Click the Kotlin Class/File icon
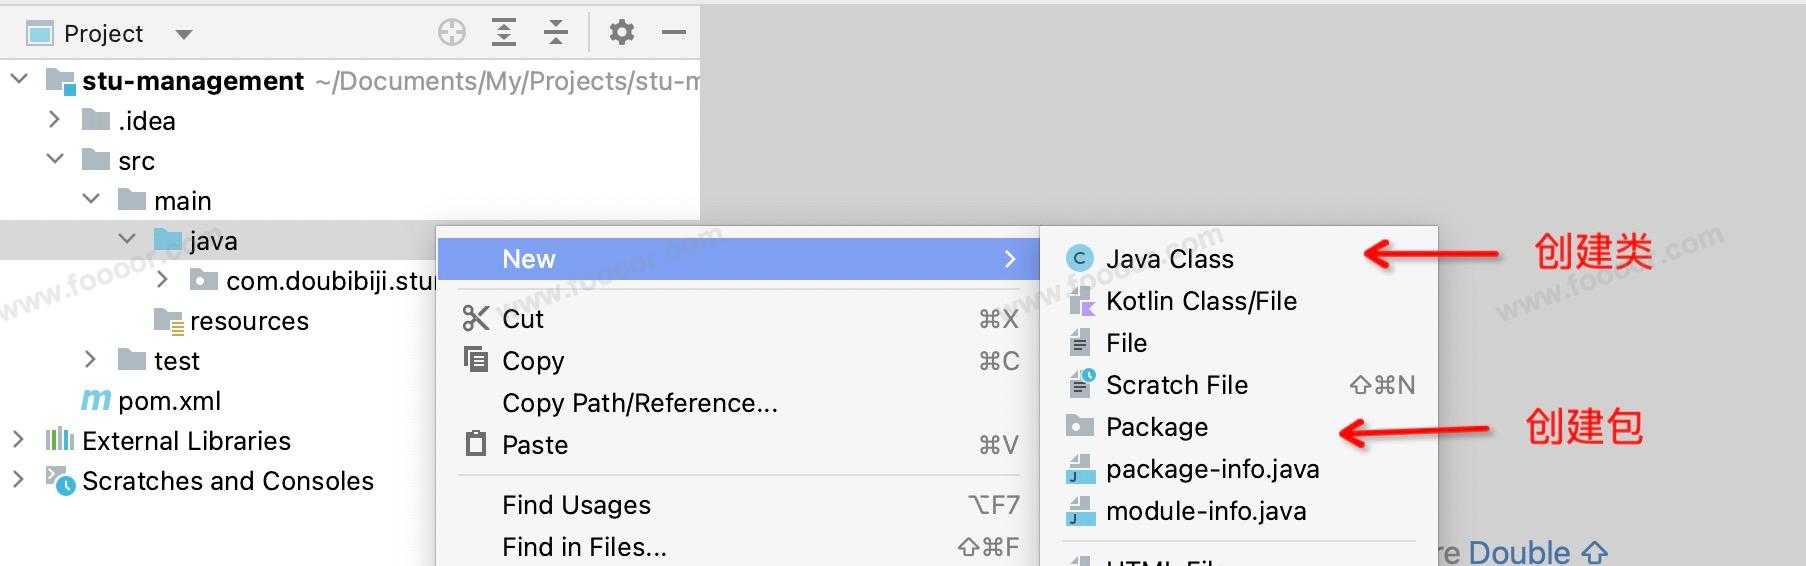 click(x=1079, y=301)
